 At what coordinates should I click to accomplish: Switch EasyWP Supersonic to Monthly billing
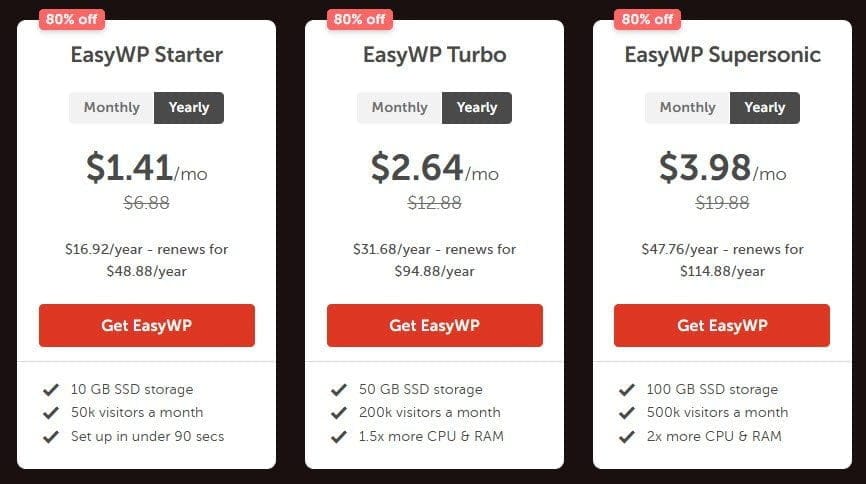tap(688, 108)
